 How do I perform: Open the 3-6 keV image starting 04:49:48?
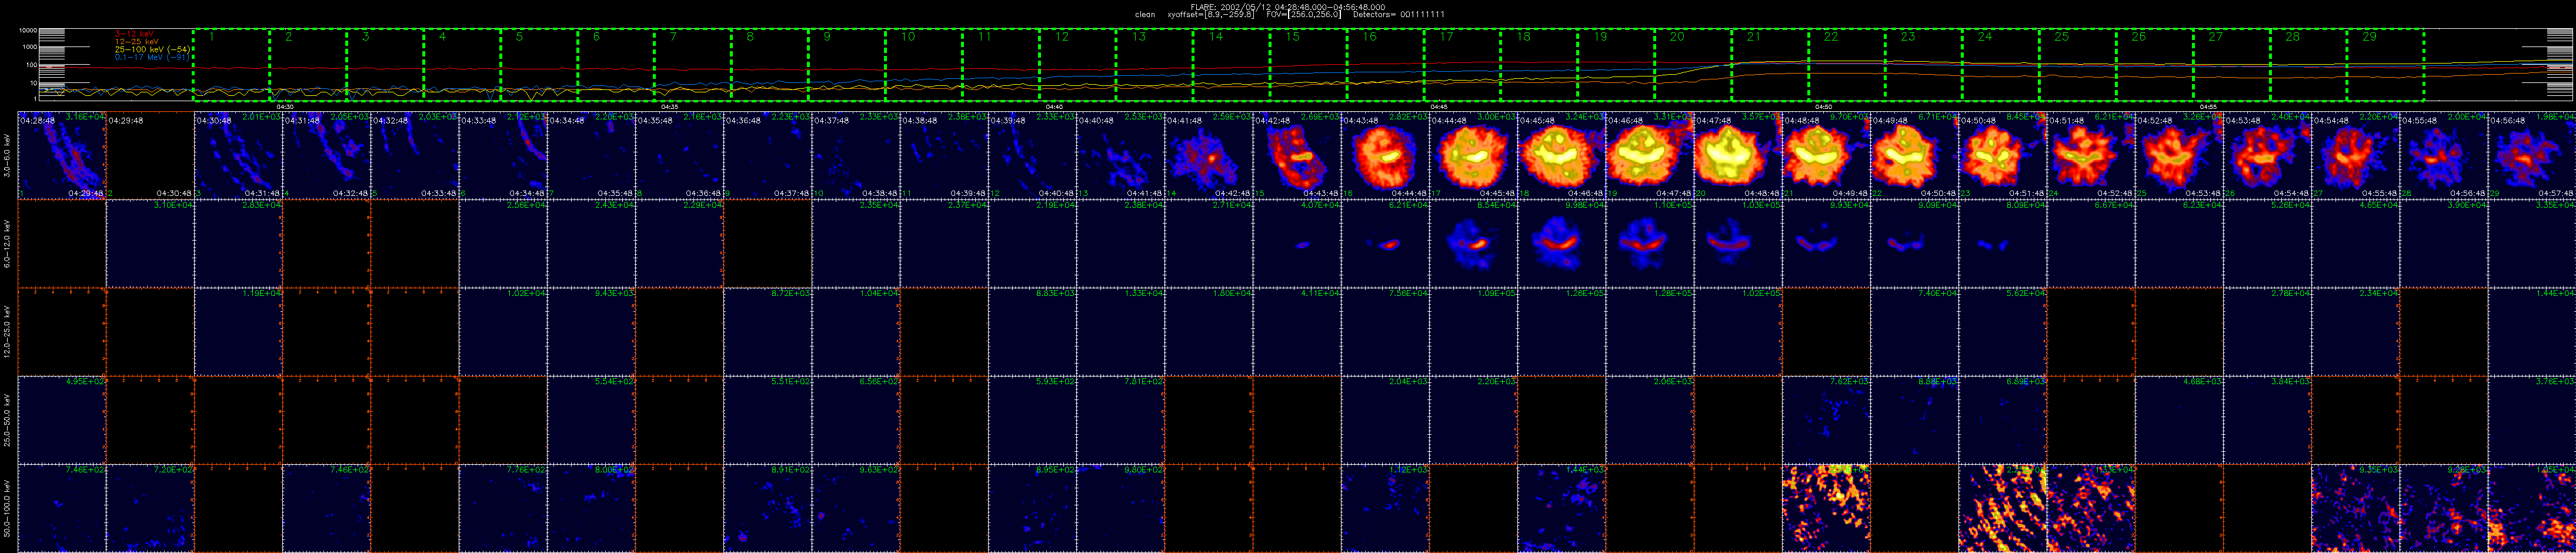click(x=1913, y=155)
